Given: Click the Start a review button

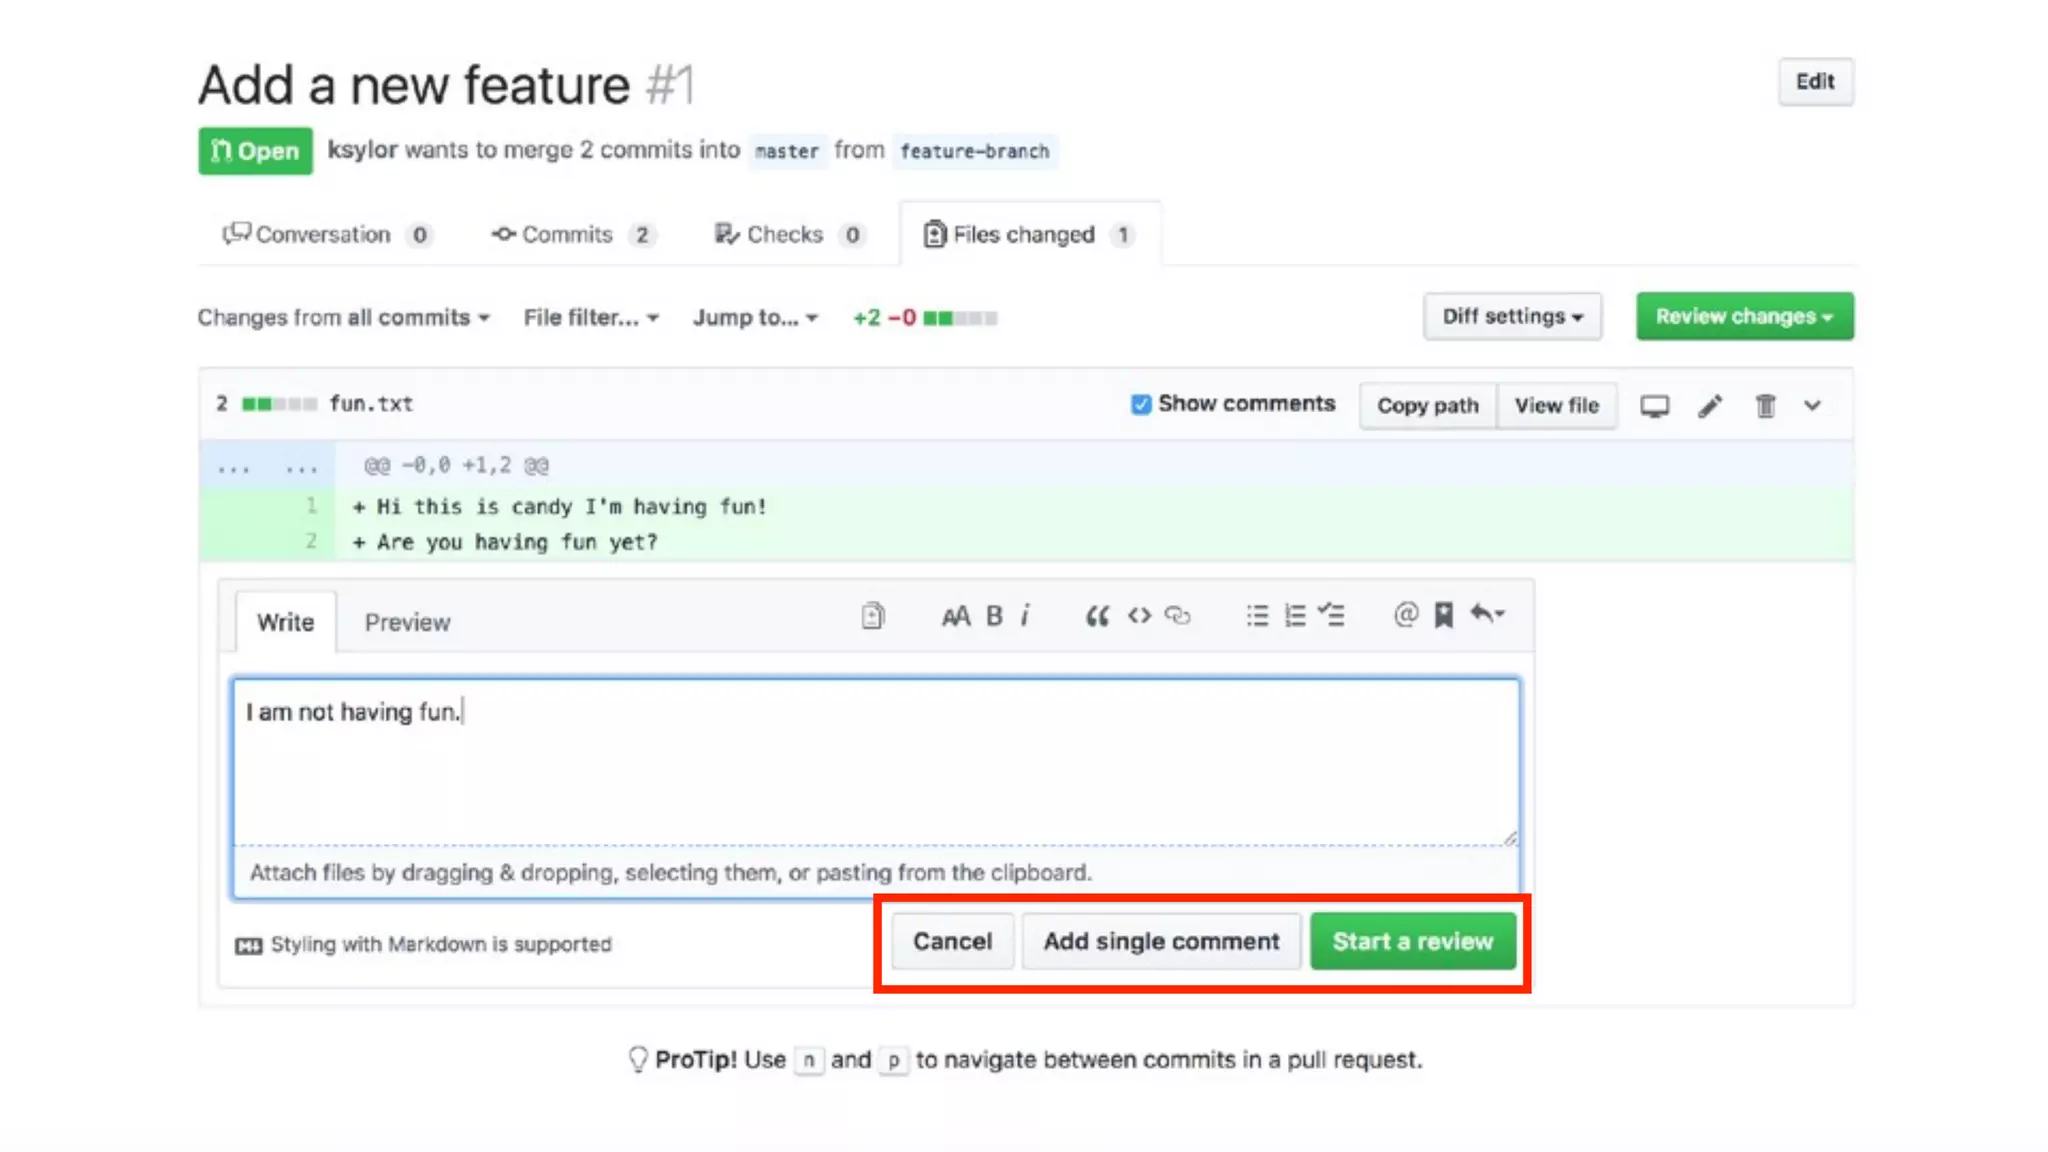Looking at the screenshot, I should pyautogui.click(x=1412, y=942).
